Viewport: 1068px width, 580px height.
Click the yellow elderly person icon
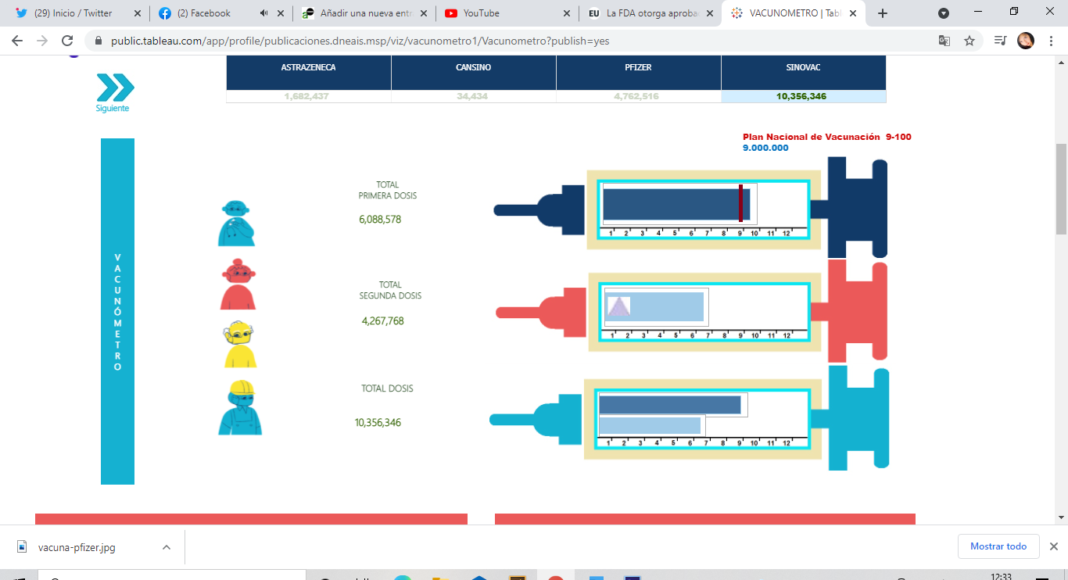point(239,344)
